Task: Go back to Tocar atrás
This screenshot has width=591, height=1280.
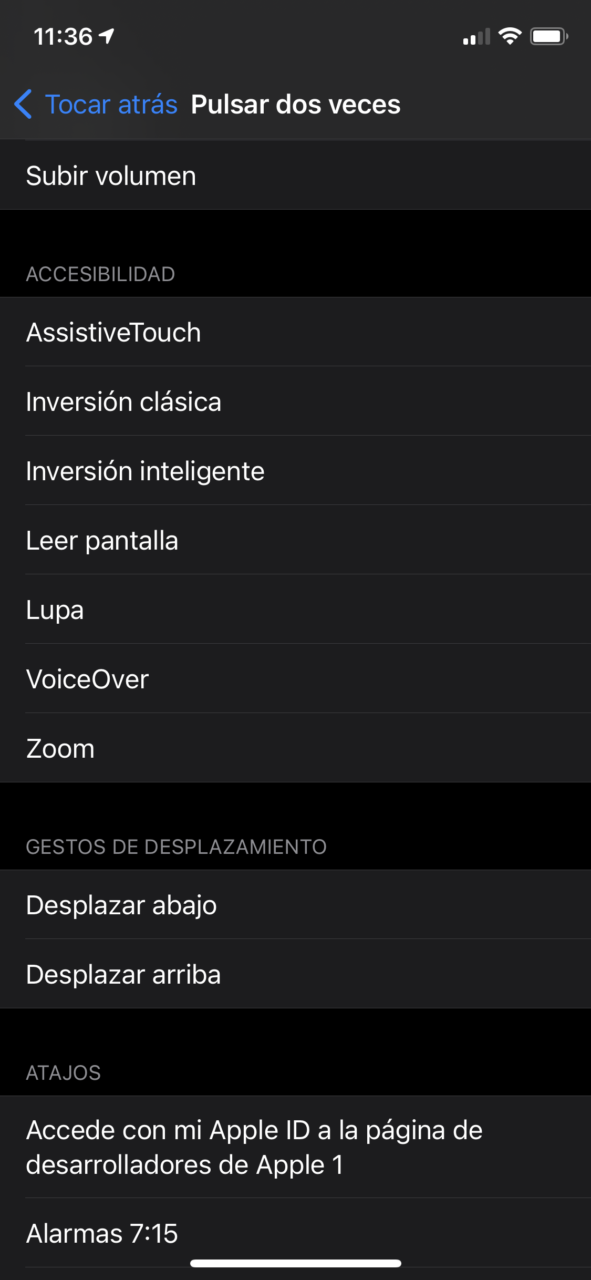Action: [x=96, y=104]
